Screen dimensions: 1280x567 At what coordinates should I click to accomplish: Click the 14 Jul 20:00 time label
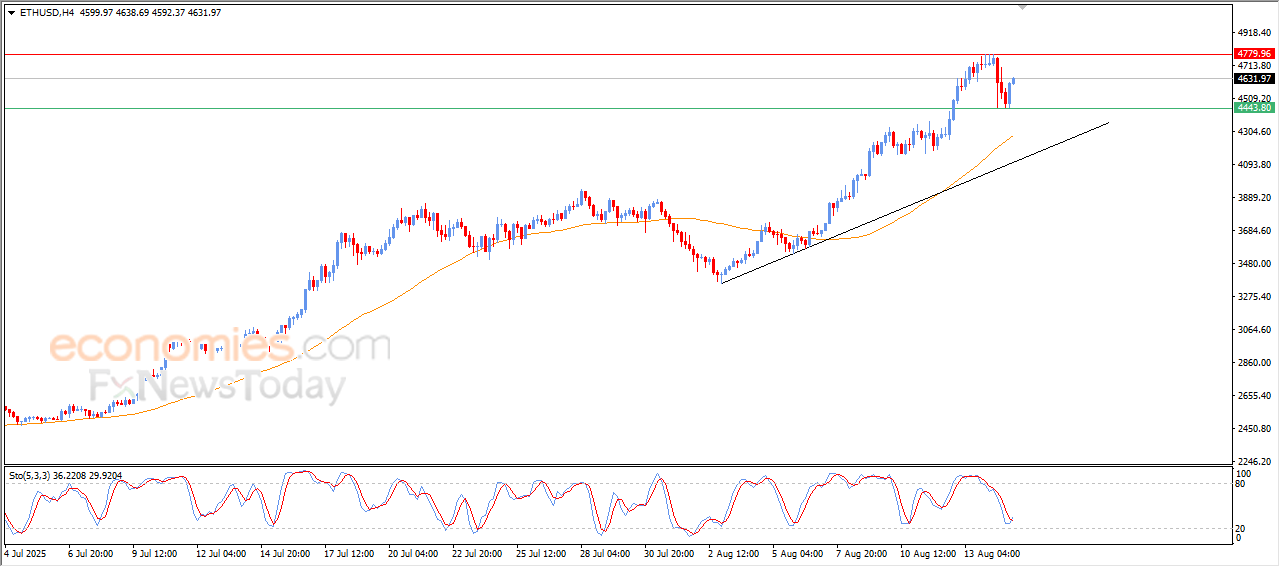284,553
